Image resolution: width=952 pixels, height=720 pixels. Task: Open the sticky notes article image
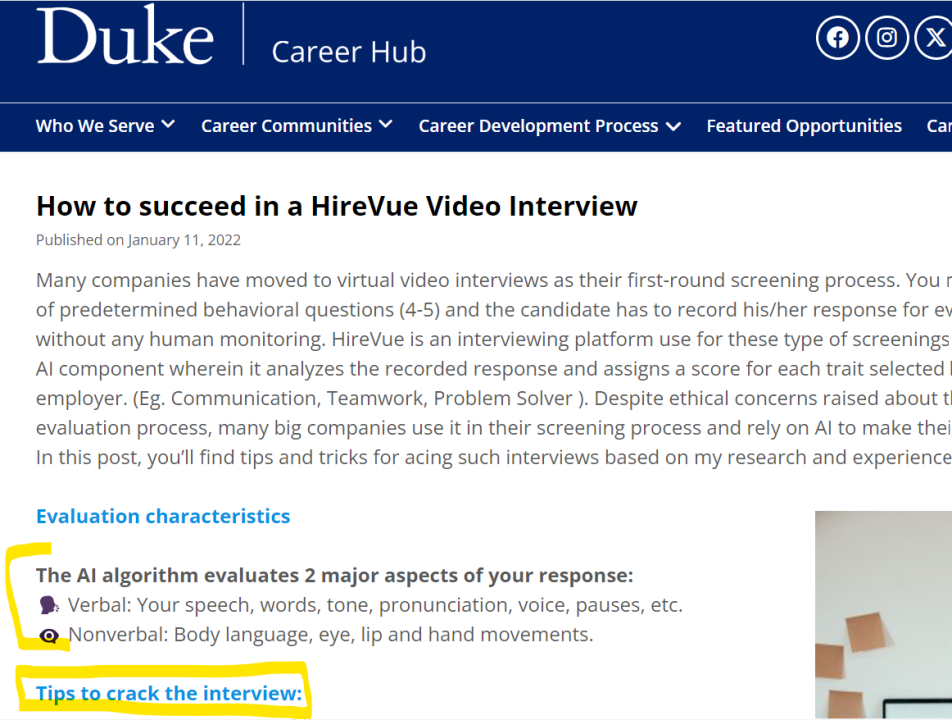click(883, 615)
